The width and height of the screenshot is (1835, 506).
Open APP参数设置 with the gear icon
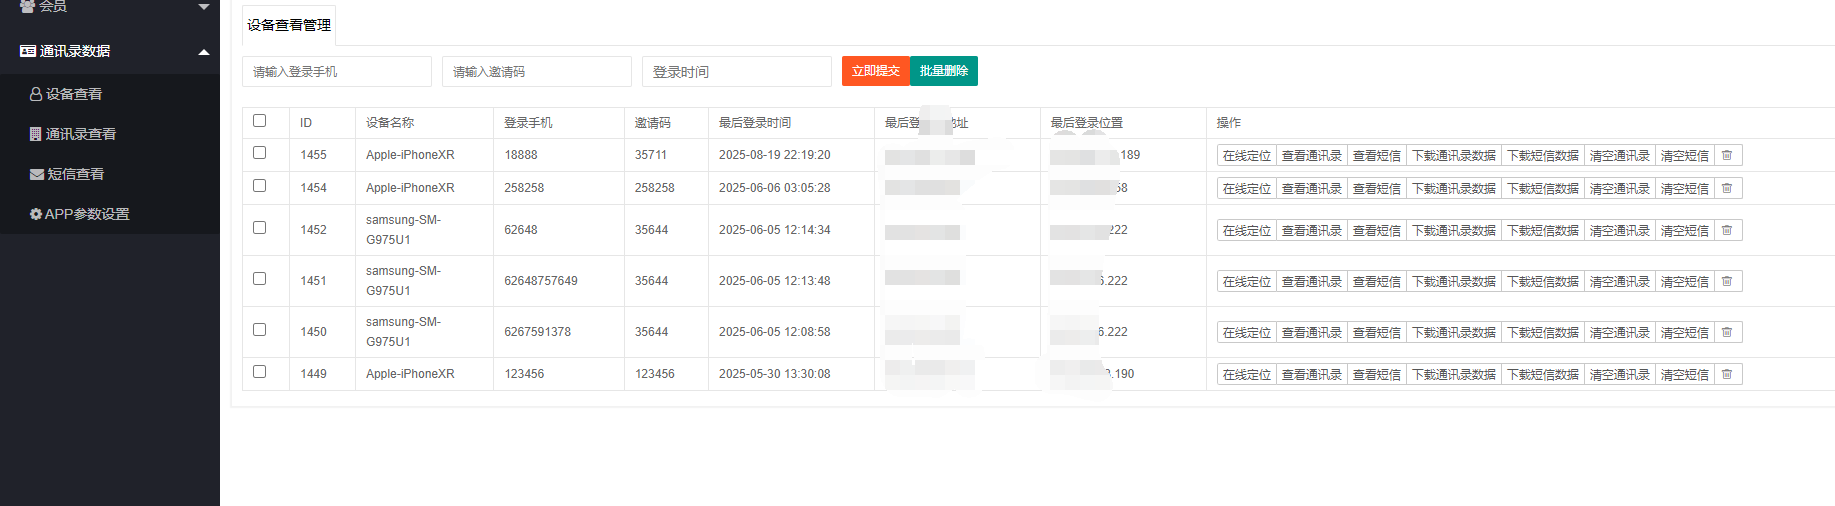(80, 214)
